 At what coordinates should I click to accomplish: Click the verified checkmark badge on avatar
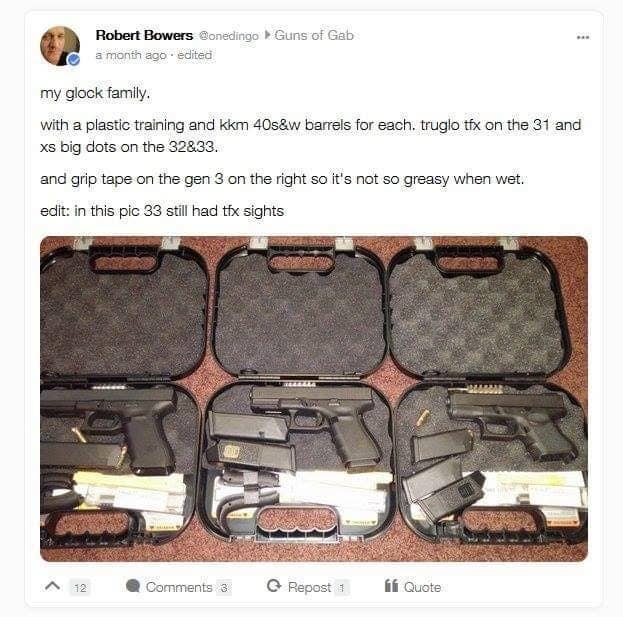coord(74,60)
